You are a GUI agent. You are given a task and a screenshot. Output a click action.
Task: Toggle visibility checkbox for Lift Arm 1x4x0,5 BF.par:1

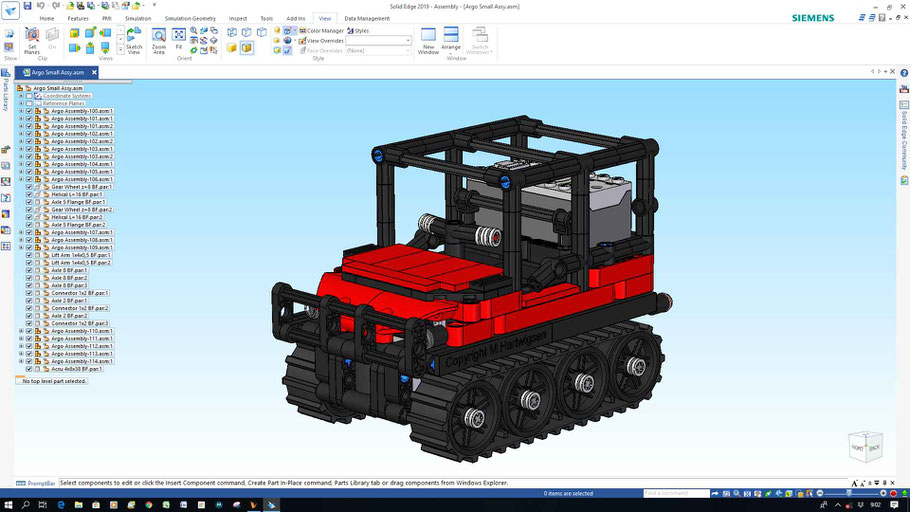coord(29,255)
